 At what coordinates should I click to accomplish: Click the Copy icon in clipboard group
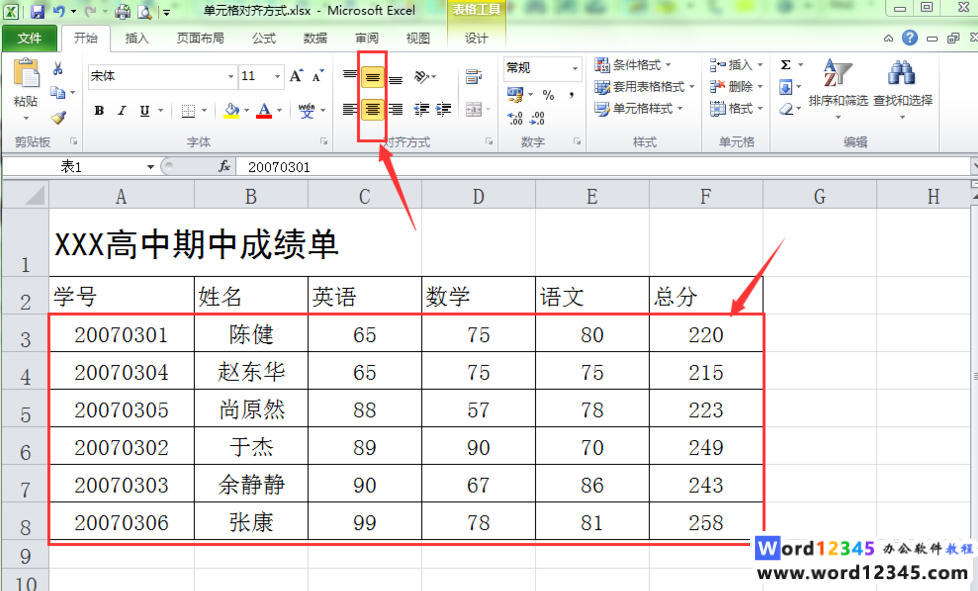click(x=58, y=92)
